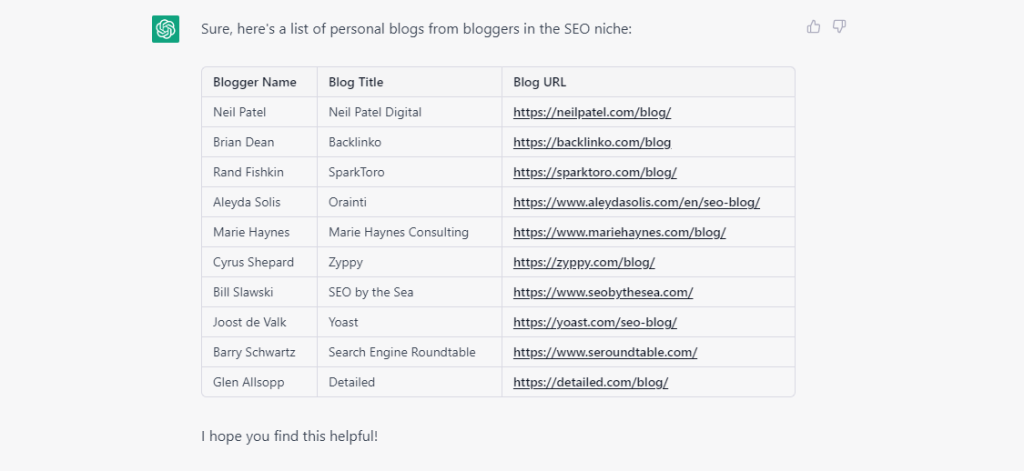Follow the mariehaynes.com/blog link

[x=619, y=233]
